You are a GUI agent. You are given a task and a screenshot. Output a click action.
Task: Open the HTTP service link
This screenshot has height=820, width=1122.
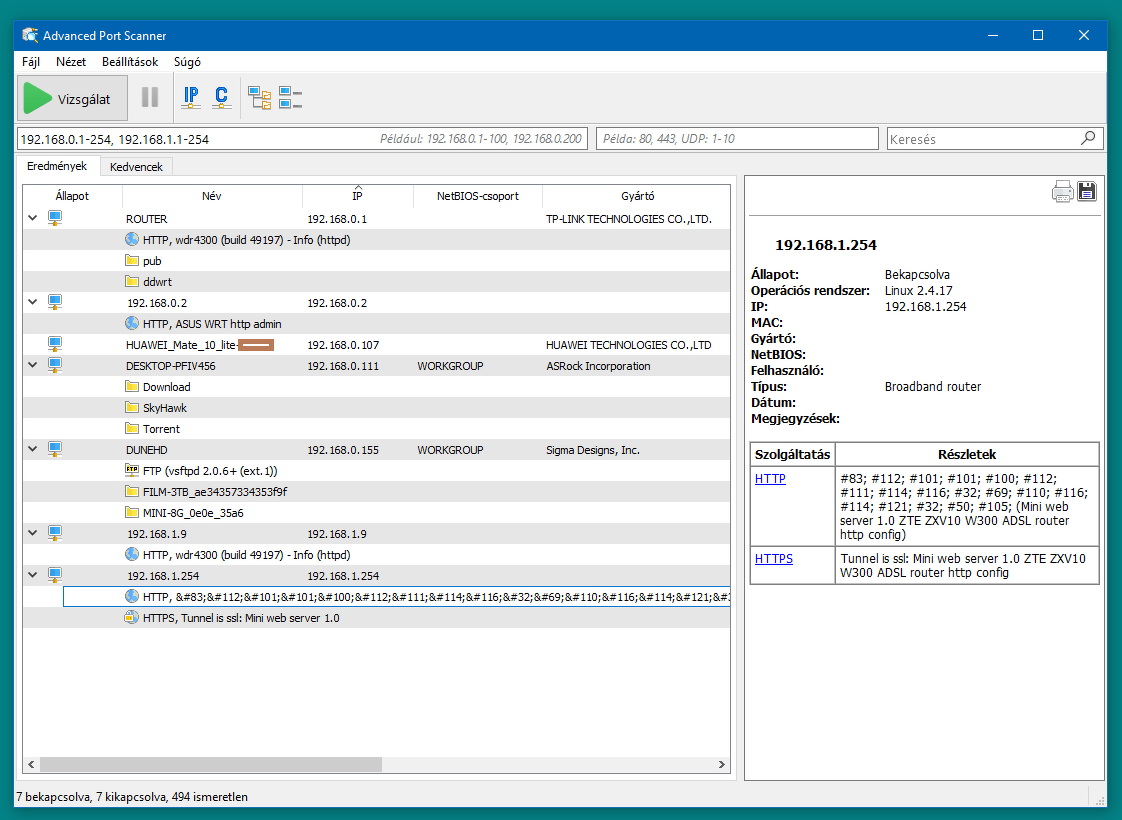tap(770, 479)
